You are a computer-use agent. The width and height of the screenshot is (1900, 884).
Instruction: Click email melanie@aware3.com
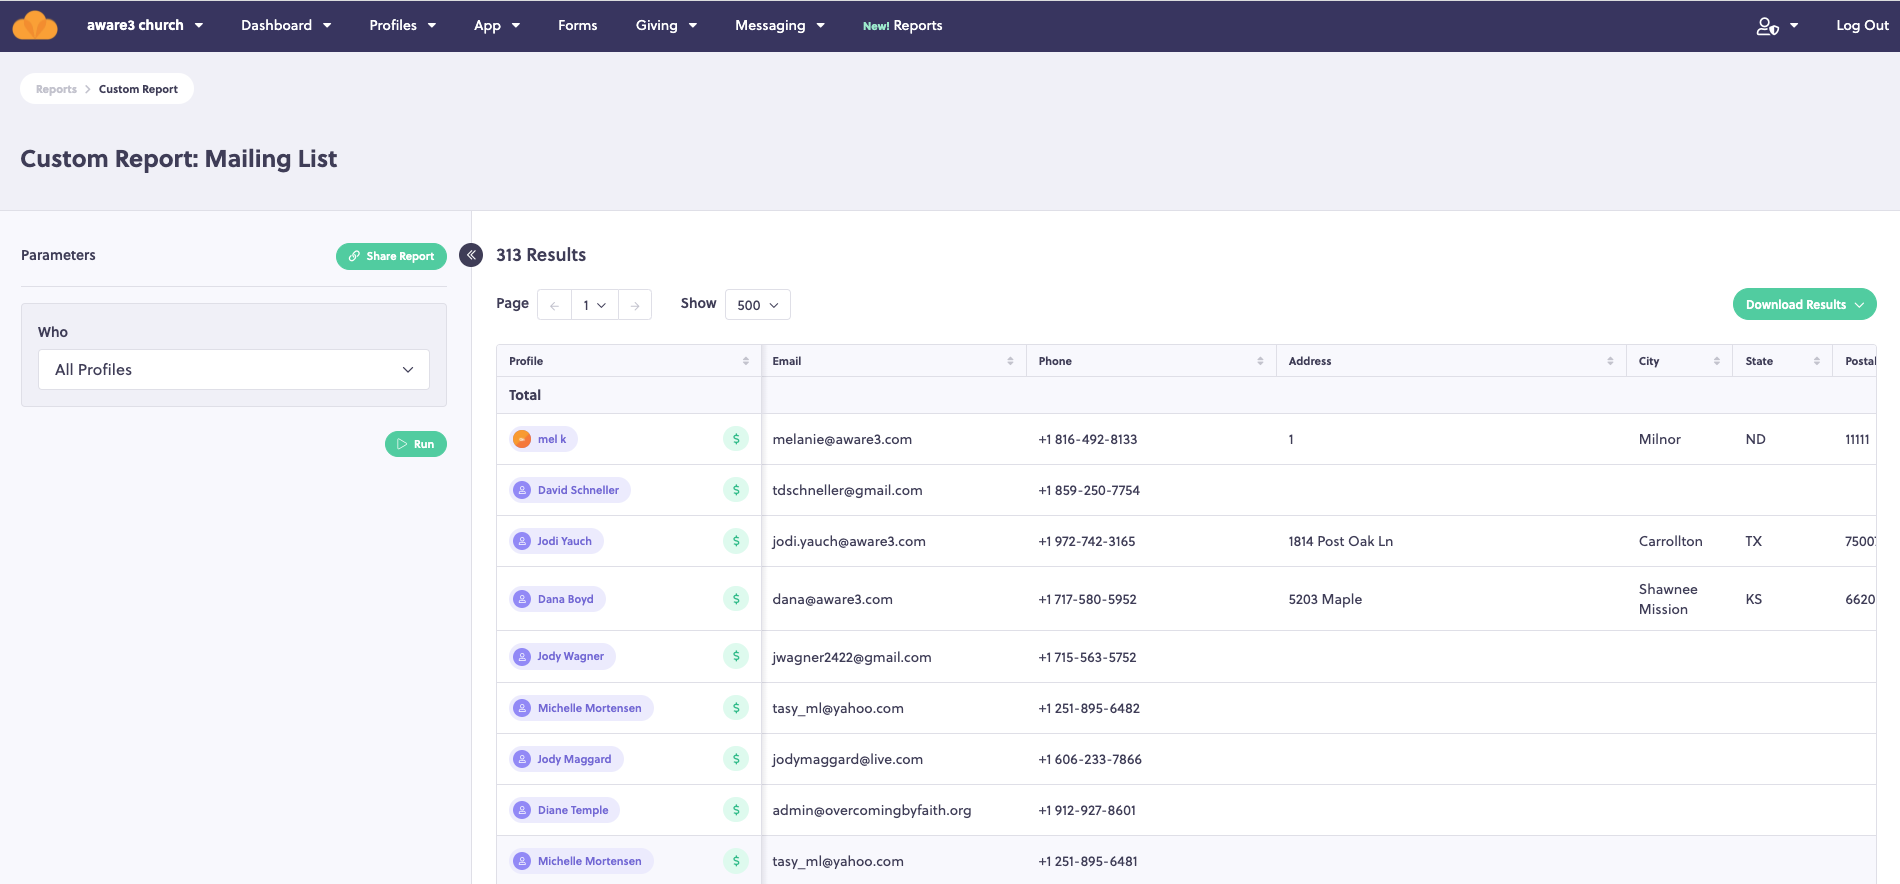(842, 439)
